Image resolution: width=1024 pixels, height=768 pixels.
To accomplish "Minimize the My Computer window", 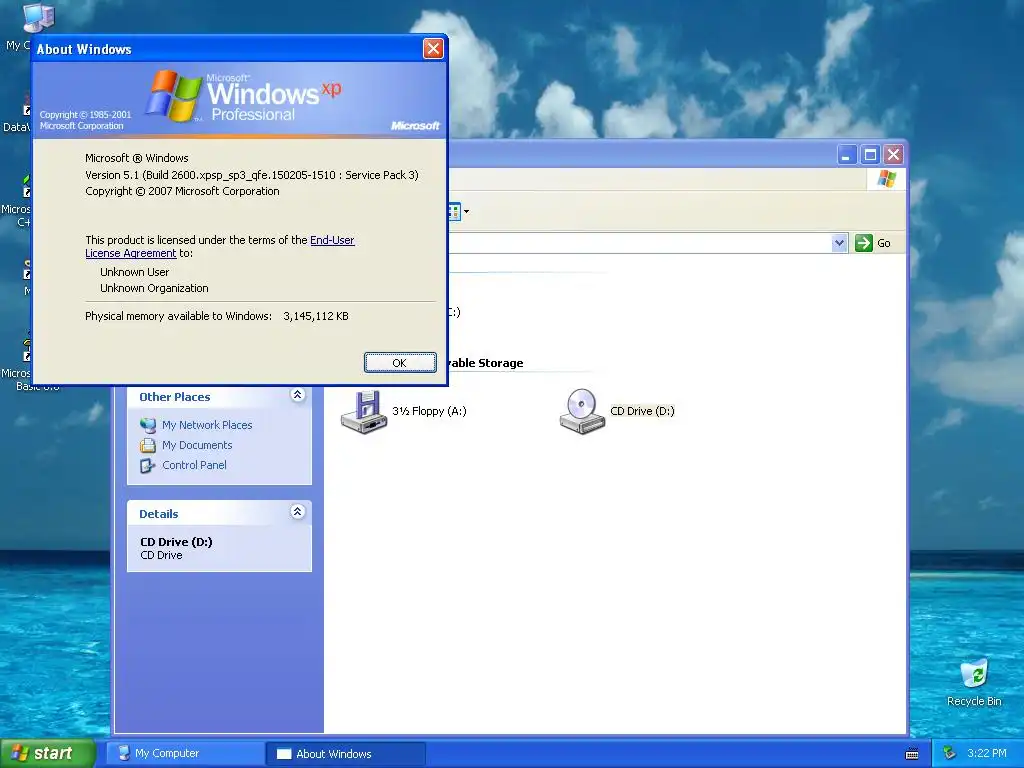I will tap(846, 155).
